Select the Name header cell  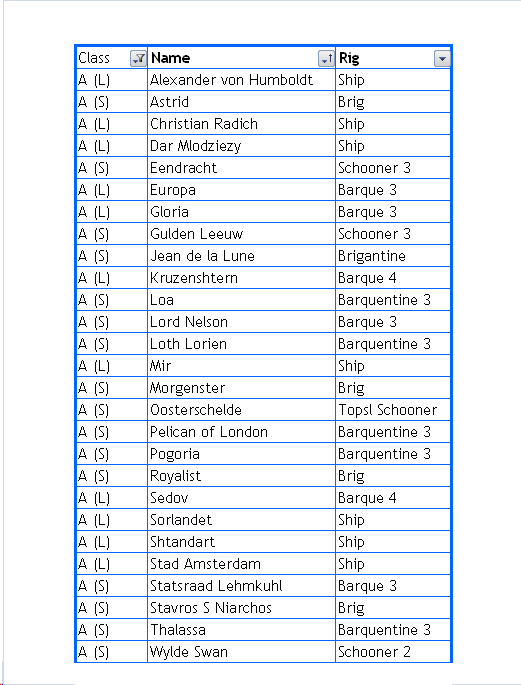point(242,58)
